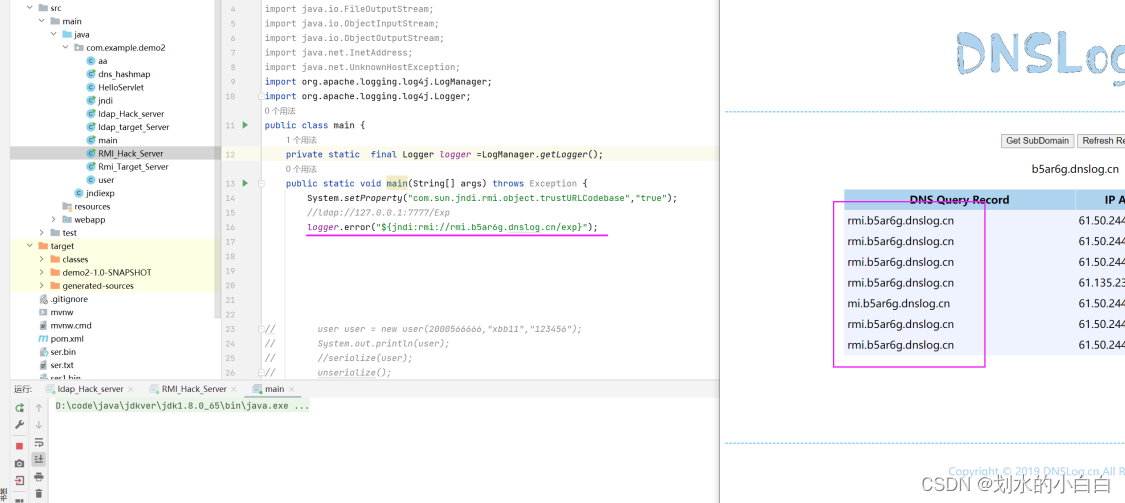This screenshot has width=1125, height=503.
Task: Click the logger.error code line
Action: [x=452, y=227]
